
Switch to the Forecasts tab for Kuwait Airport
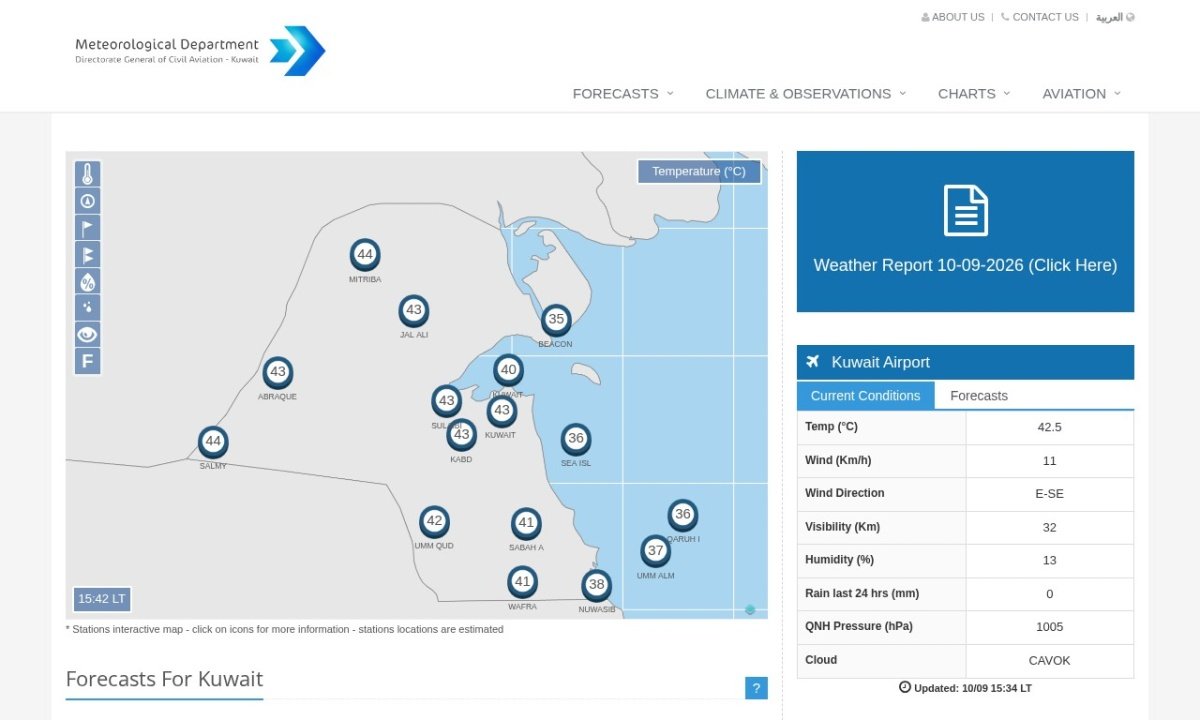(979, 396)
